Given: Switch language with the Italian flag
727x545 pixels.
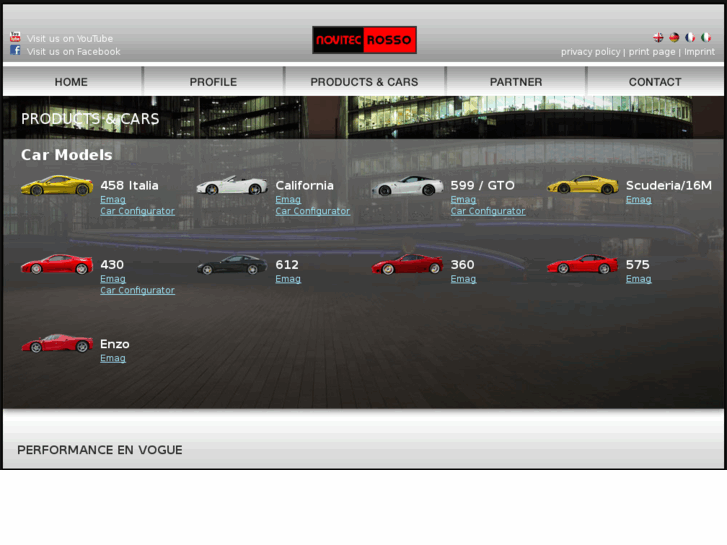Looking at the screenshot, I should coord(706,37).
